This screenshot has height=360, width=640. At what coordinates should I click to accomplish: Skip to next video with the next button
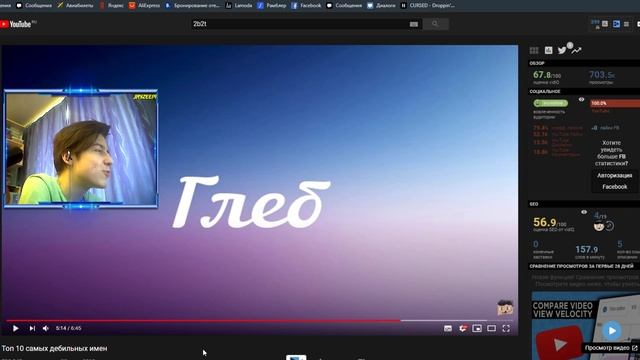click(x=32, y=328)
